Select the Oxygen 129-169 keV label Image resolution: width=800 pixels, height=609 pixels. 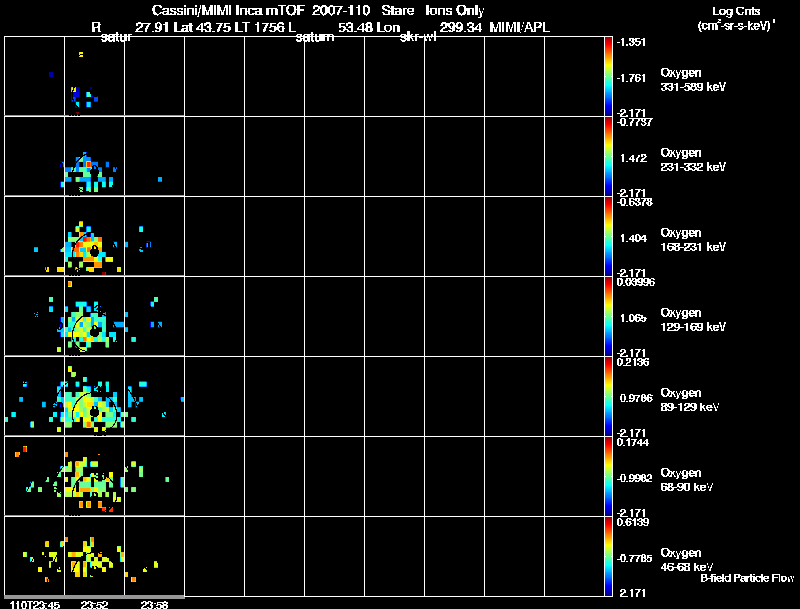(x=693, y=320)
